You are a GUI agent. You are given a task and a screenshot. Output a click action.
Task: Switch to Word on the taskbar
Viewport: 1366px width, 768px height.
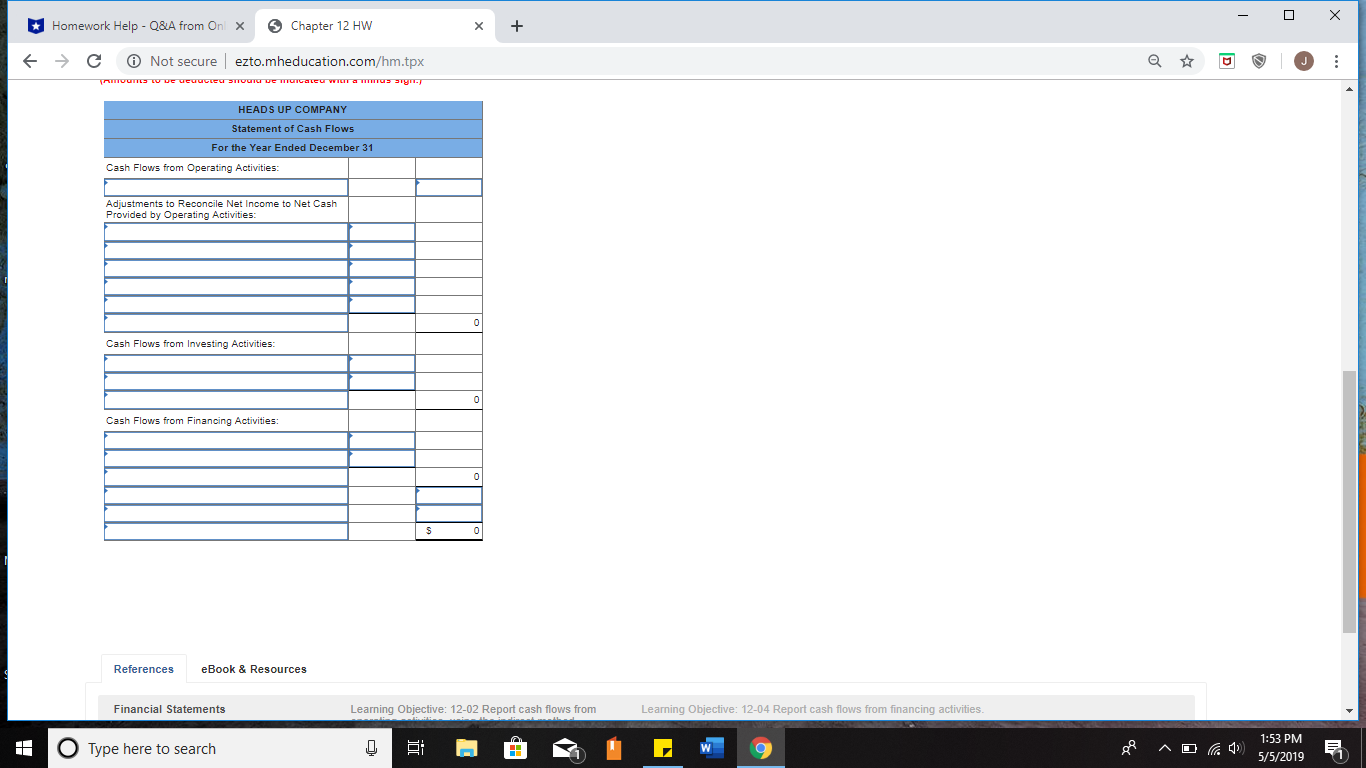711,748
